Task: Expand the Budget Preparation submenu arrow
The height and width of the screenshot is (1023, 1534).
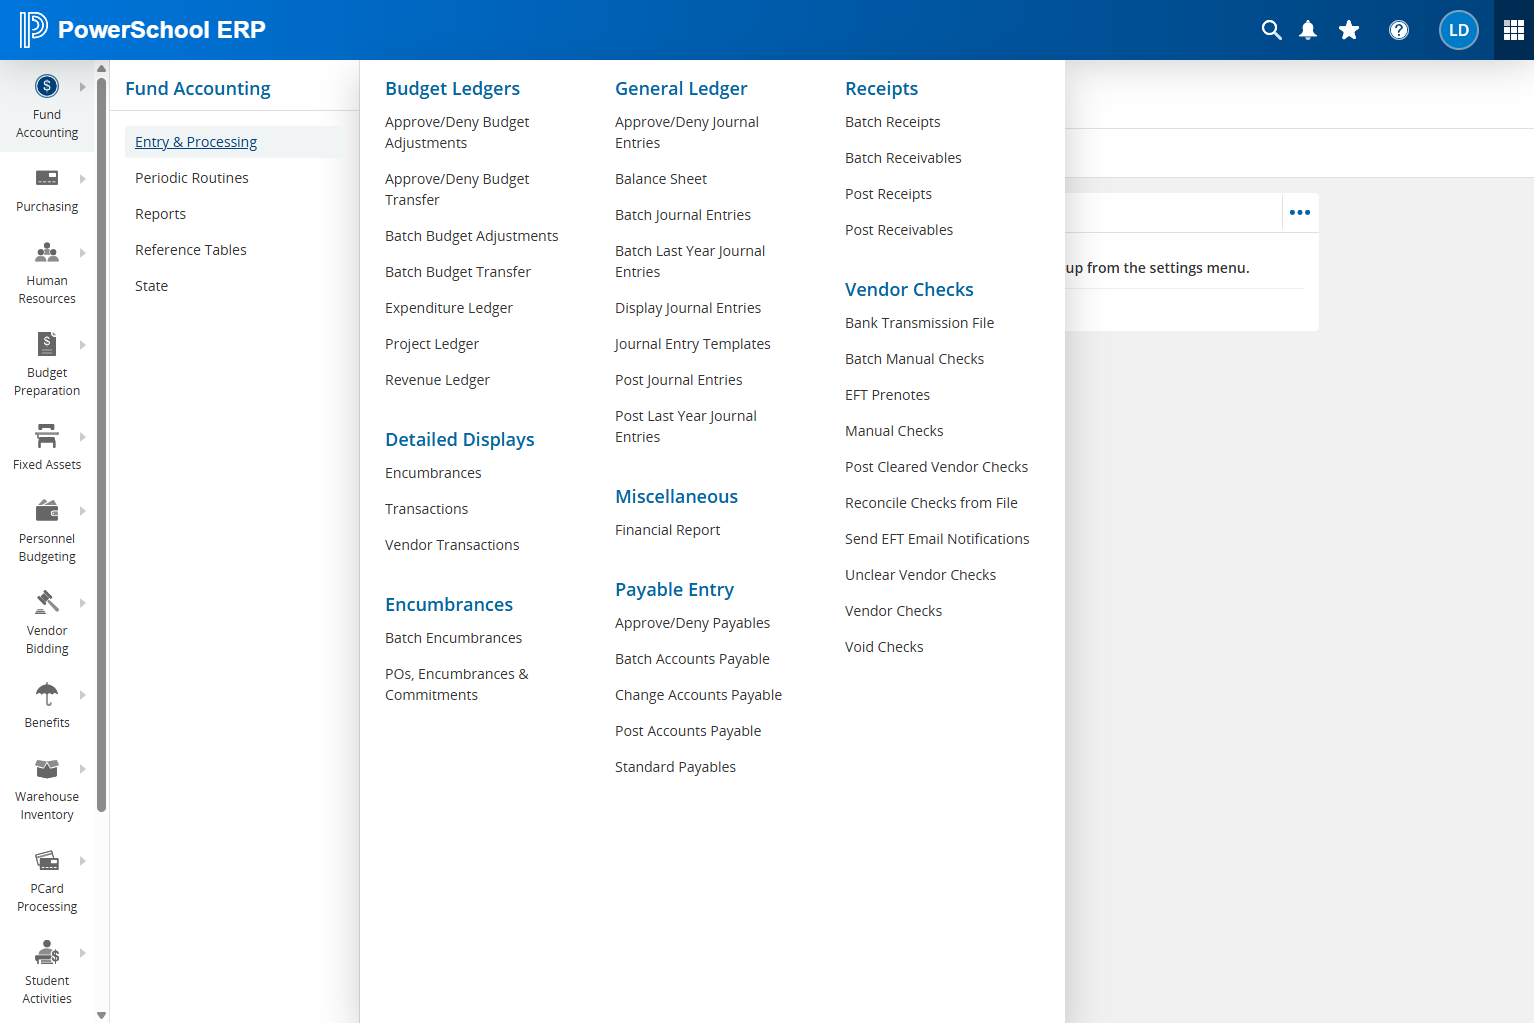Action: (82, 345)
